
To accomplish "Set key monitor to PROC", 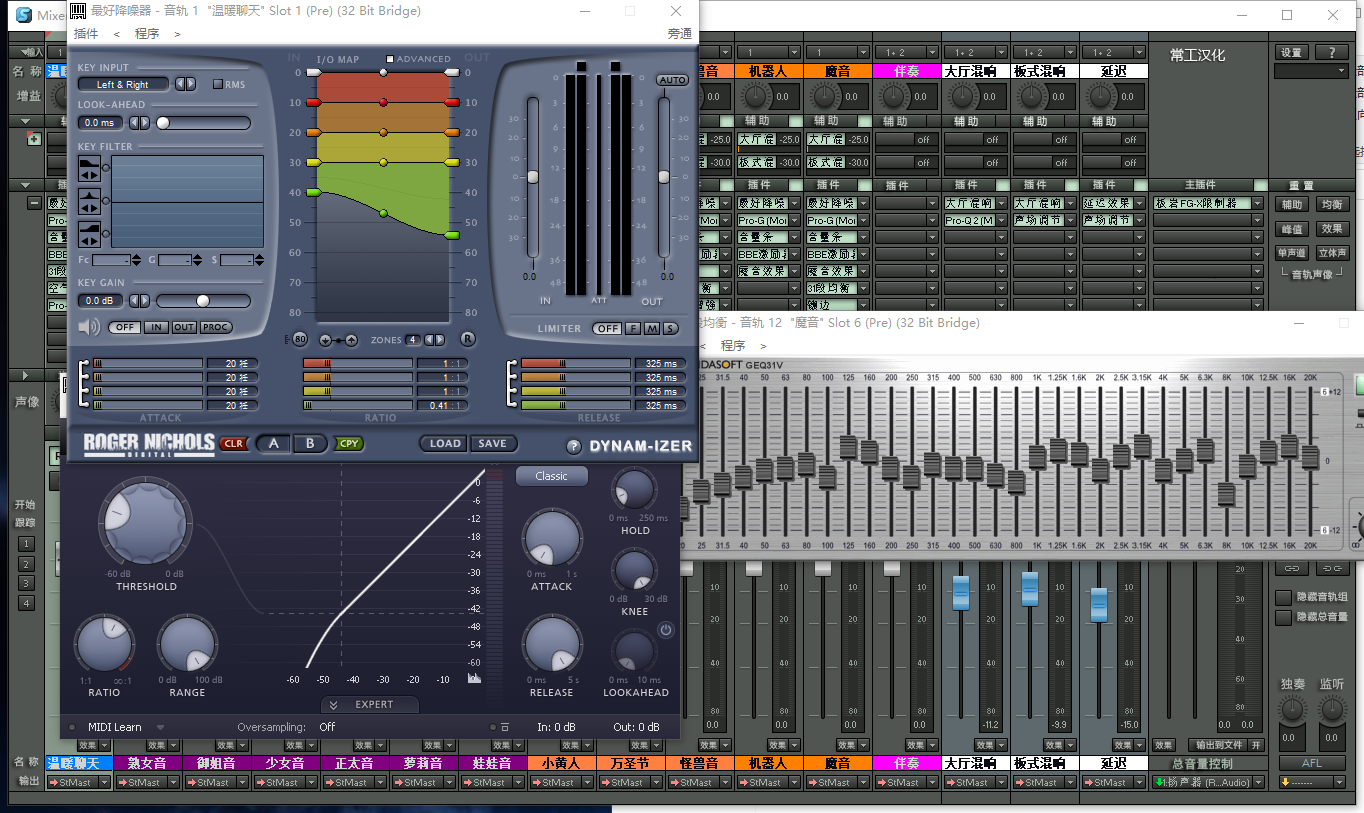I will tap(215, 327).
